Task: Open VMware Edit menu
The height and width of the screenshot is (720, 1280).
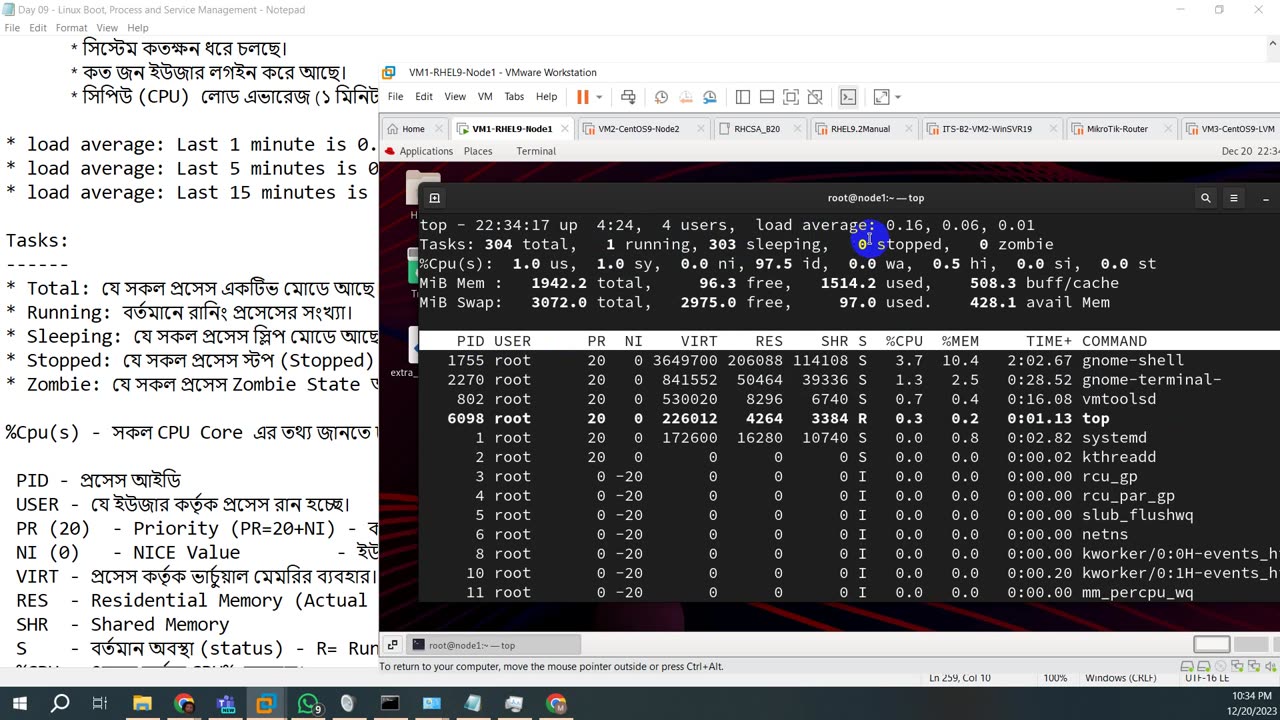Action: pos(424,97)
